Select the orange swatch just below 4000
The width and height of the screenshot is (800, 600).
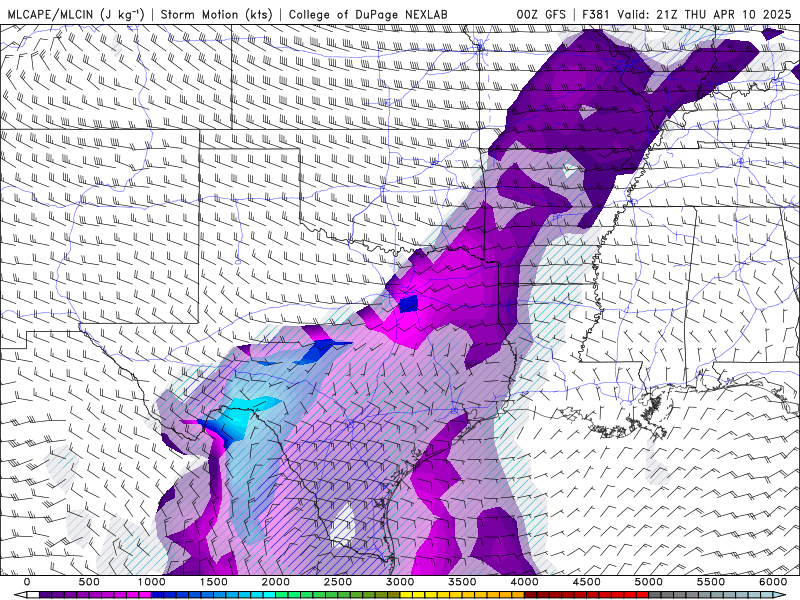tap(518, 594)
